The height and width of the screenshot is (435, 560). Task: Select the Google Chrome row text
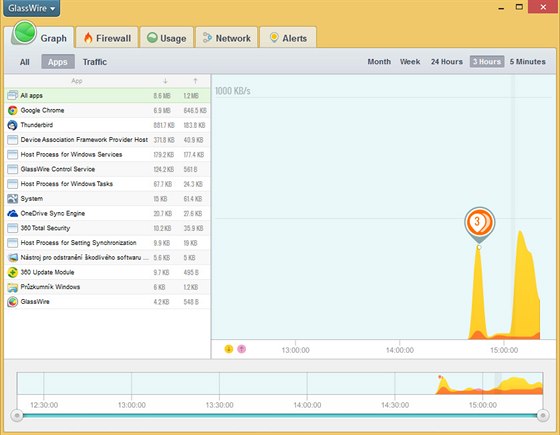(x=42, y=110)
